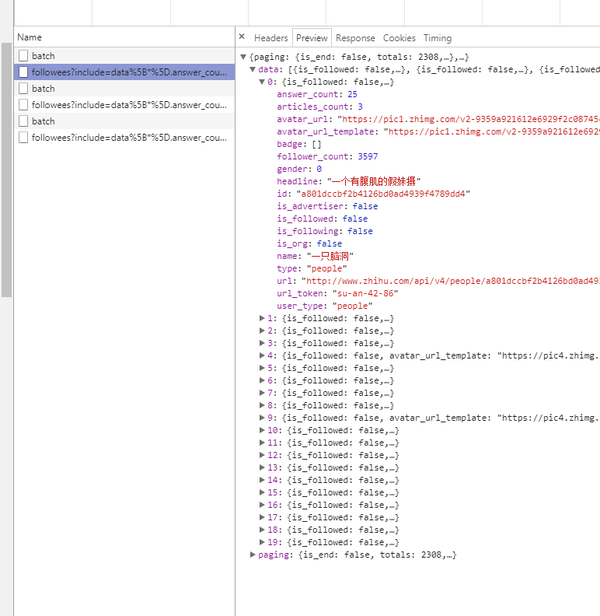This screenshot has width=600, height=616.
Task: Expand data item 5
Action: click(262, 368)
